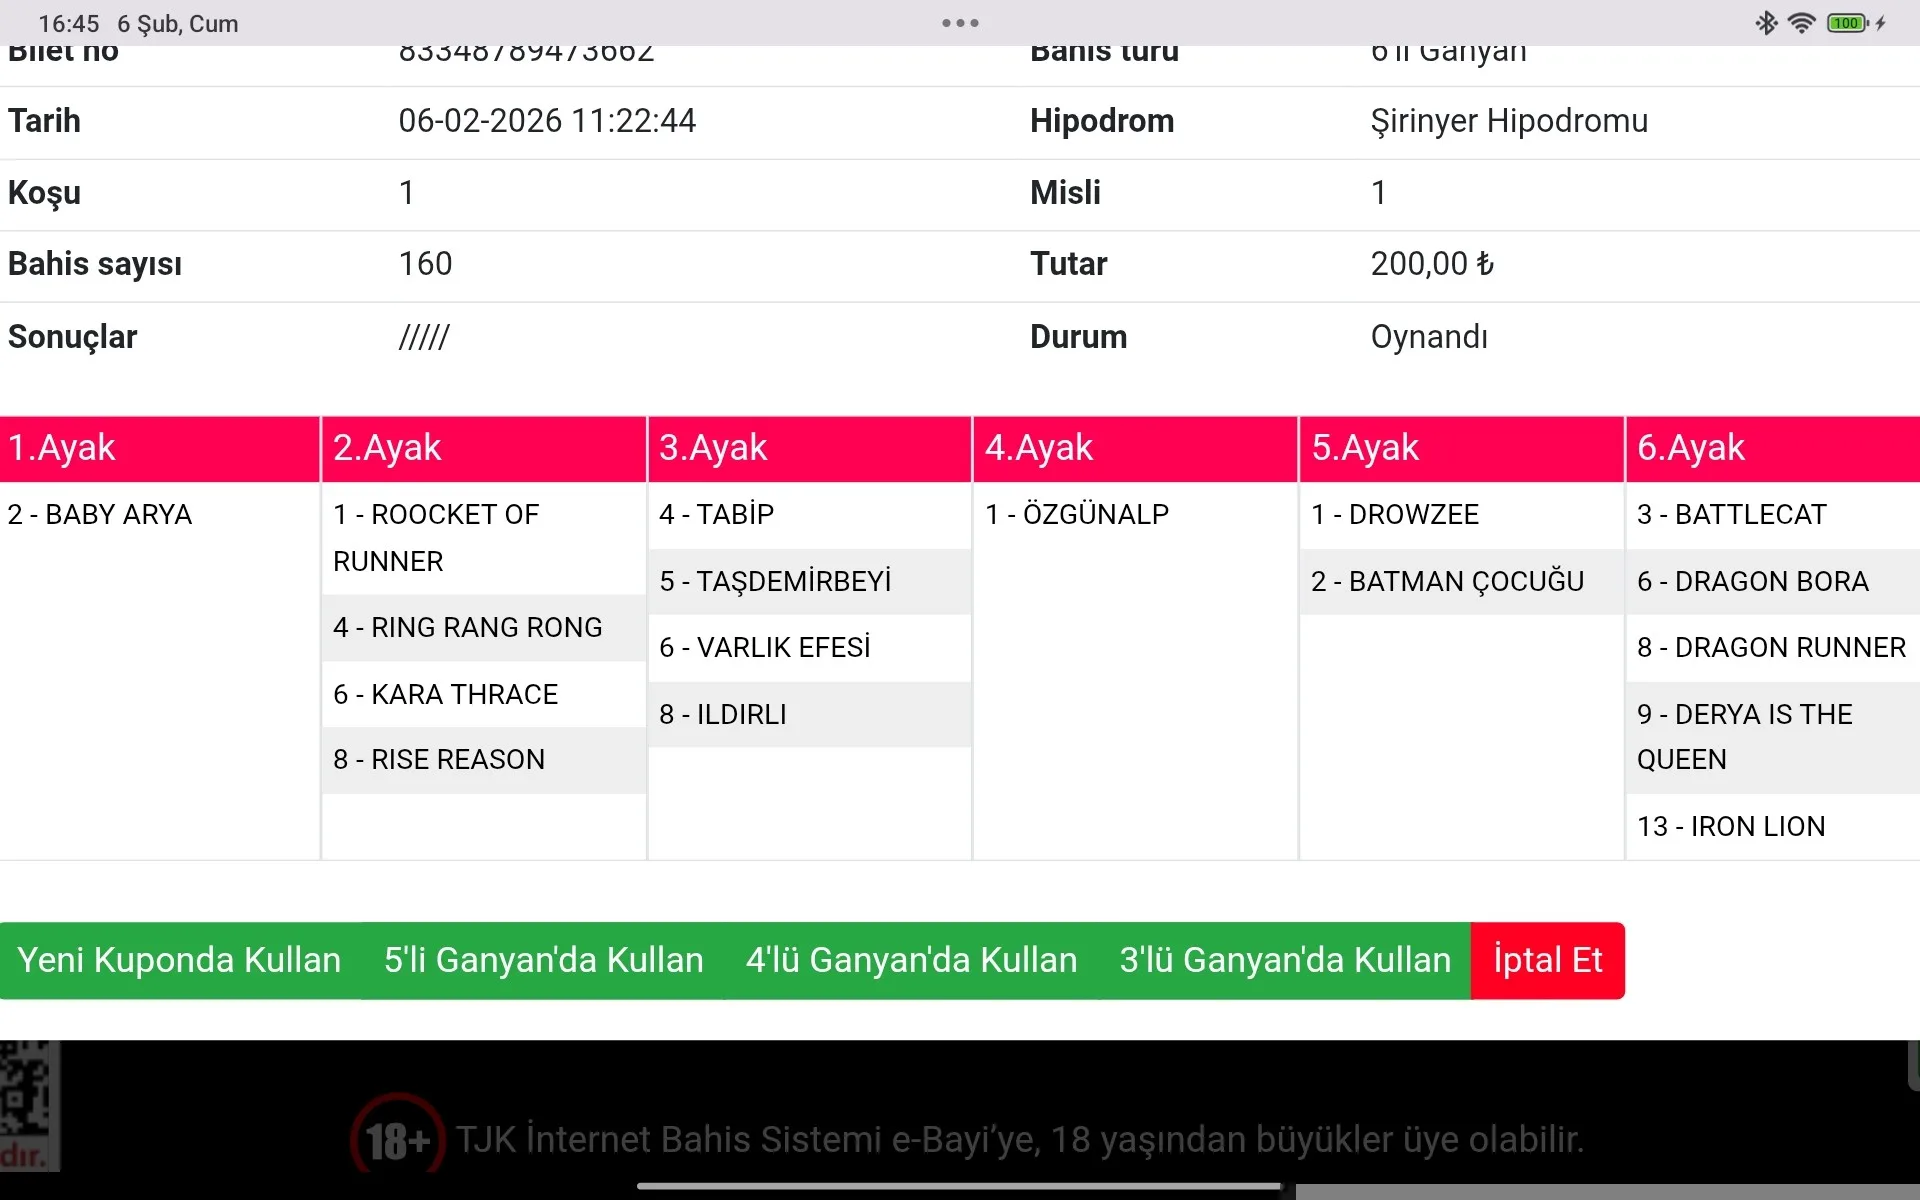
Task: Tap the three-dot multitasking icon
Action: coord(960,23)
